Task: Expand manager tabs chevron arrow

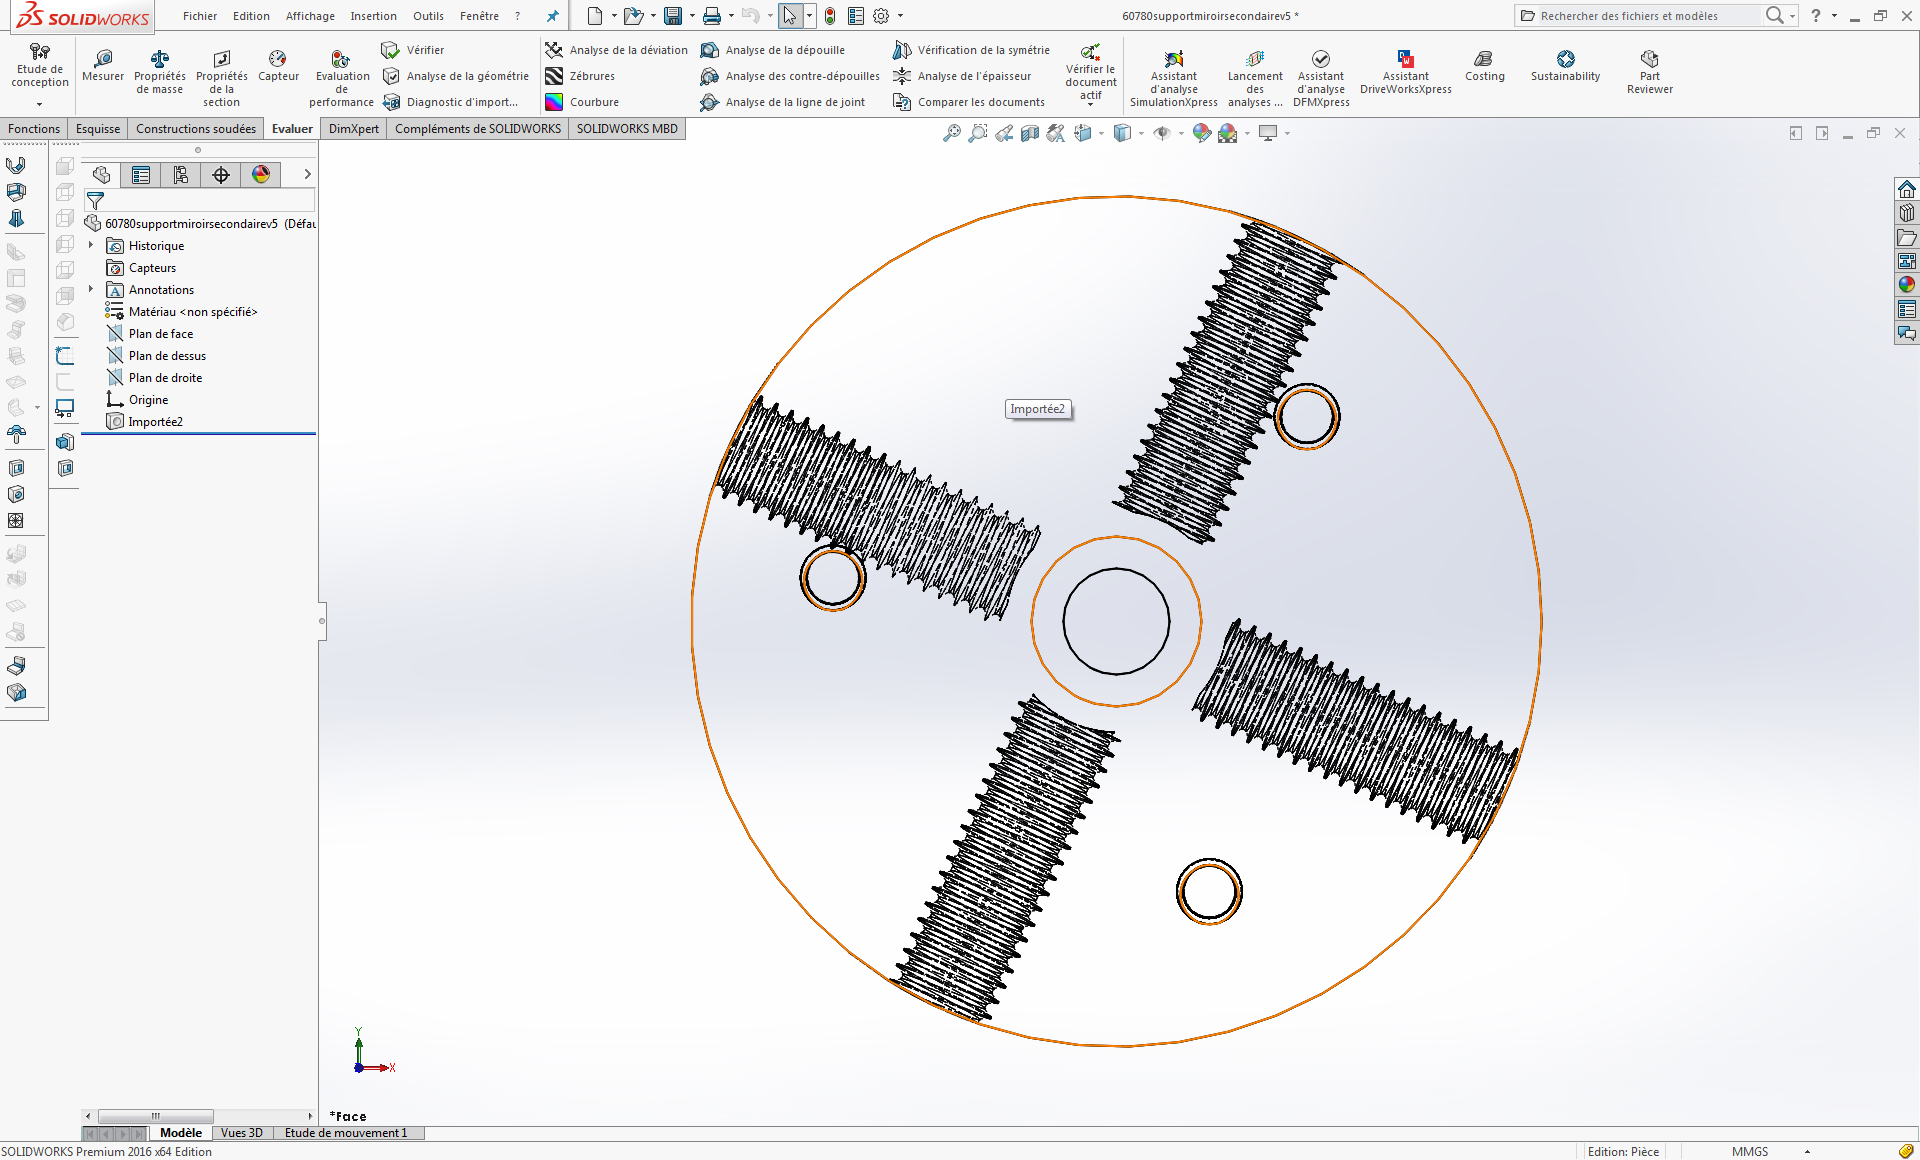Action: point(307,175)
